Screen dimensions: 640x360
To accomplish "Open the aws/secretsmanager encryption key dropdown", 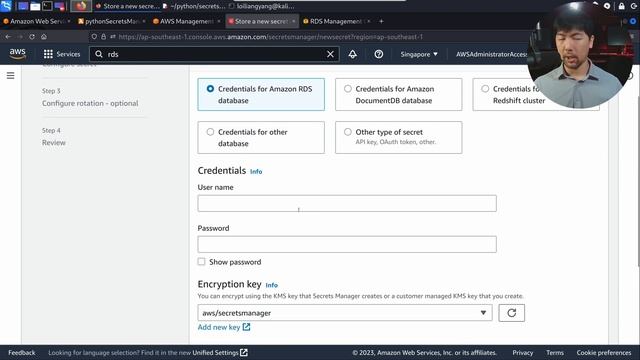I will point(345,313).
